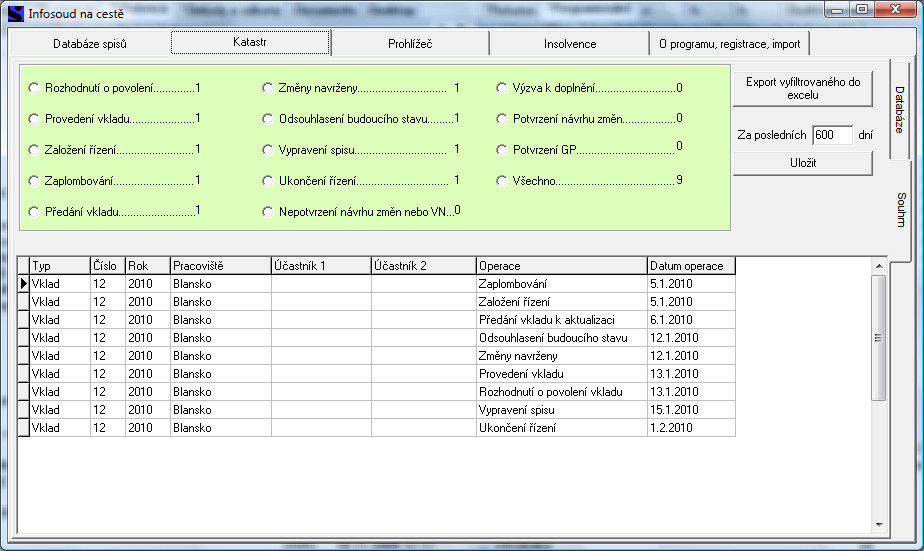Screen dimensions: 924x551
Task: Select the vertical Souhrn side tab
Action: [900, 210]
